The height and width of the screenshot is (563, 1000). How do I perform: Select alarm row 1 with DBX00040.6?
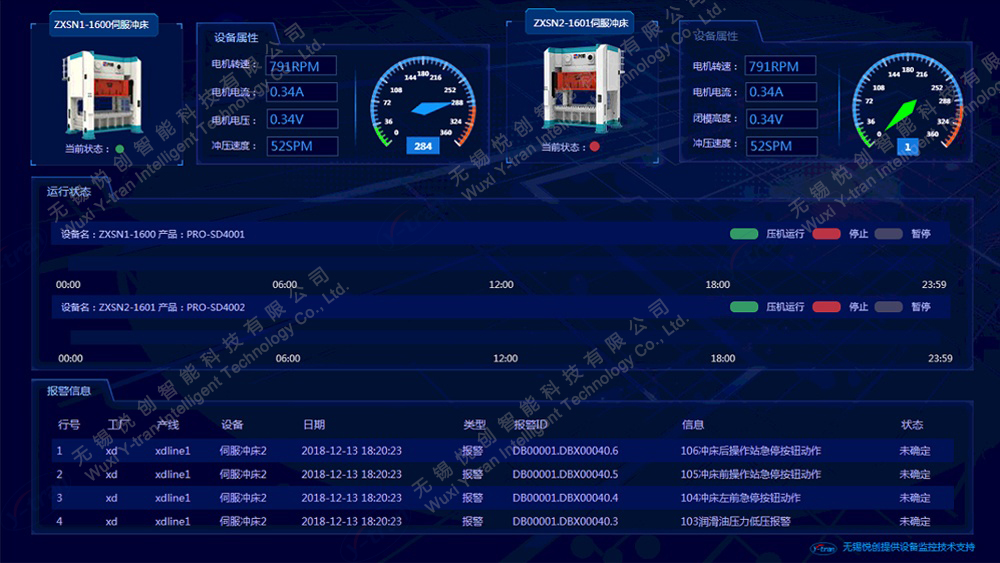point(500,451)
